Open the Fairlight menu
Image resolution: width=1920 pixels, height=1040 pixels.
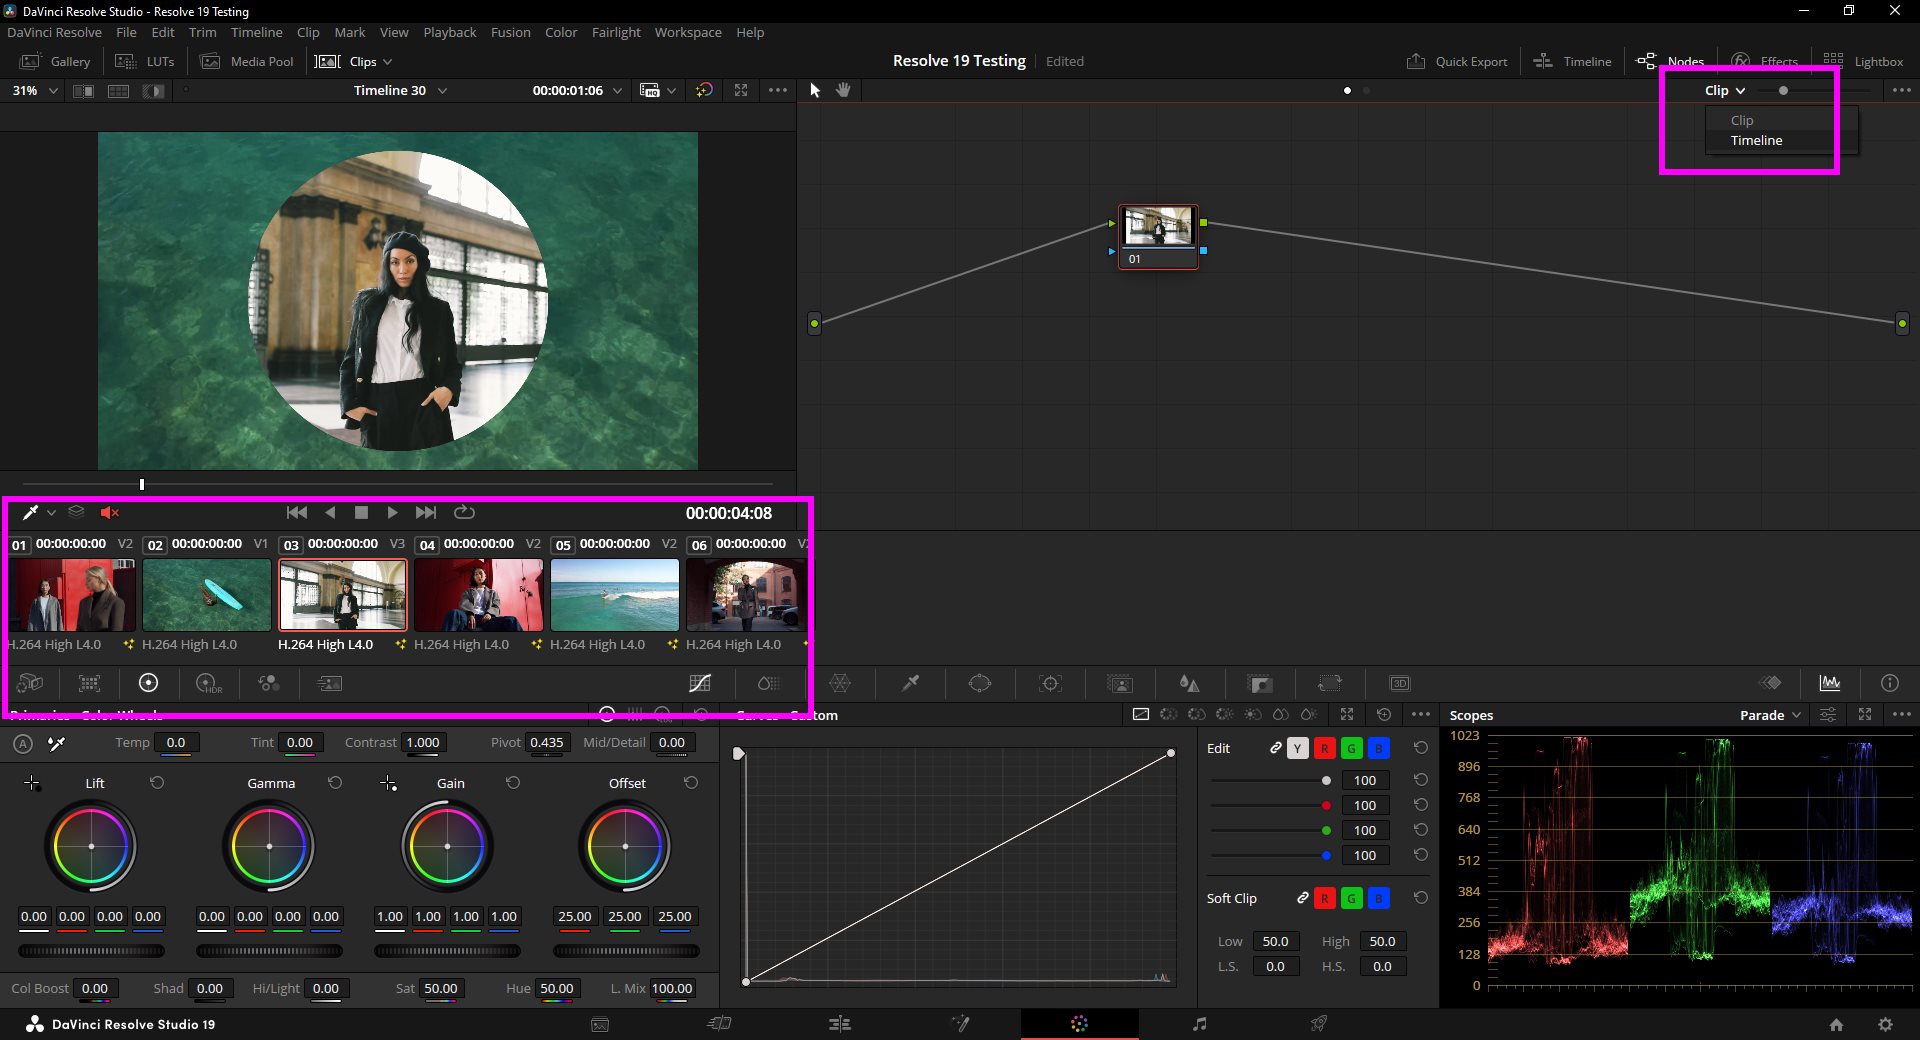(616, 32)
